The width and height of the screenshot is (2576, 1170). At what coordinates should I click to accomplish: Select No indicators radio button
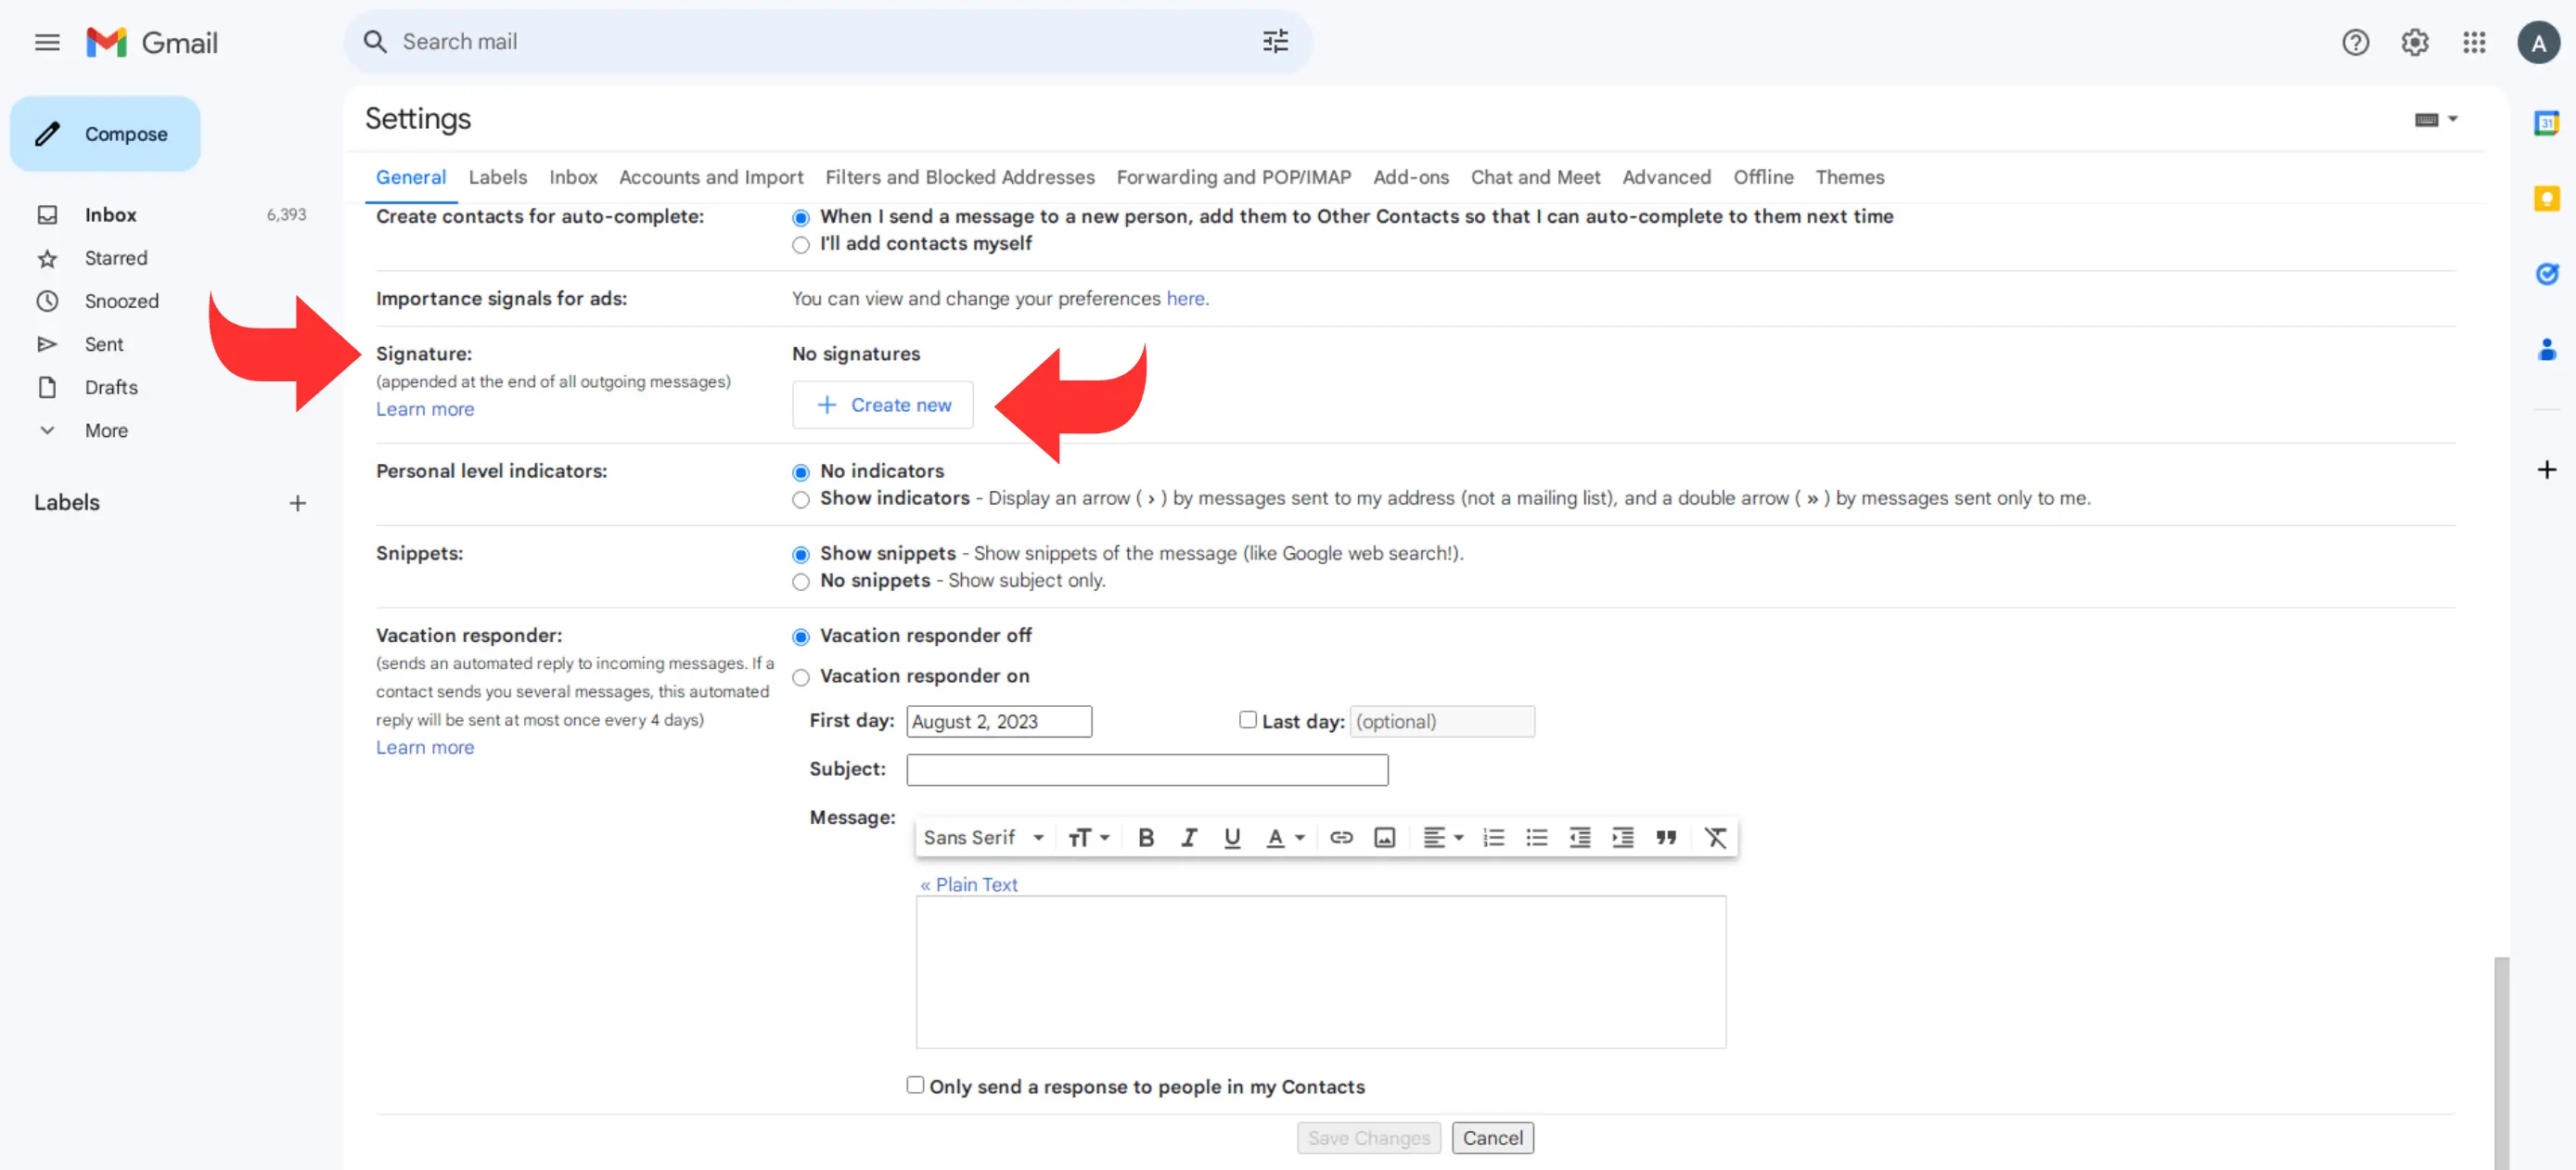click(800, 472)
